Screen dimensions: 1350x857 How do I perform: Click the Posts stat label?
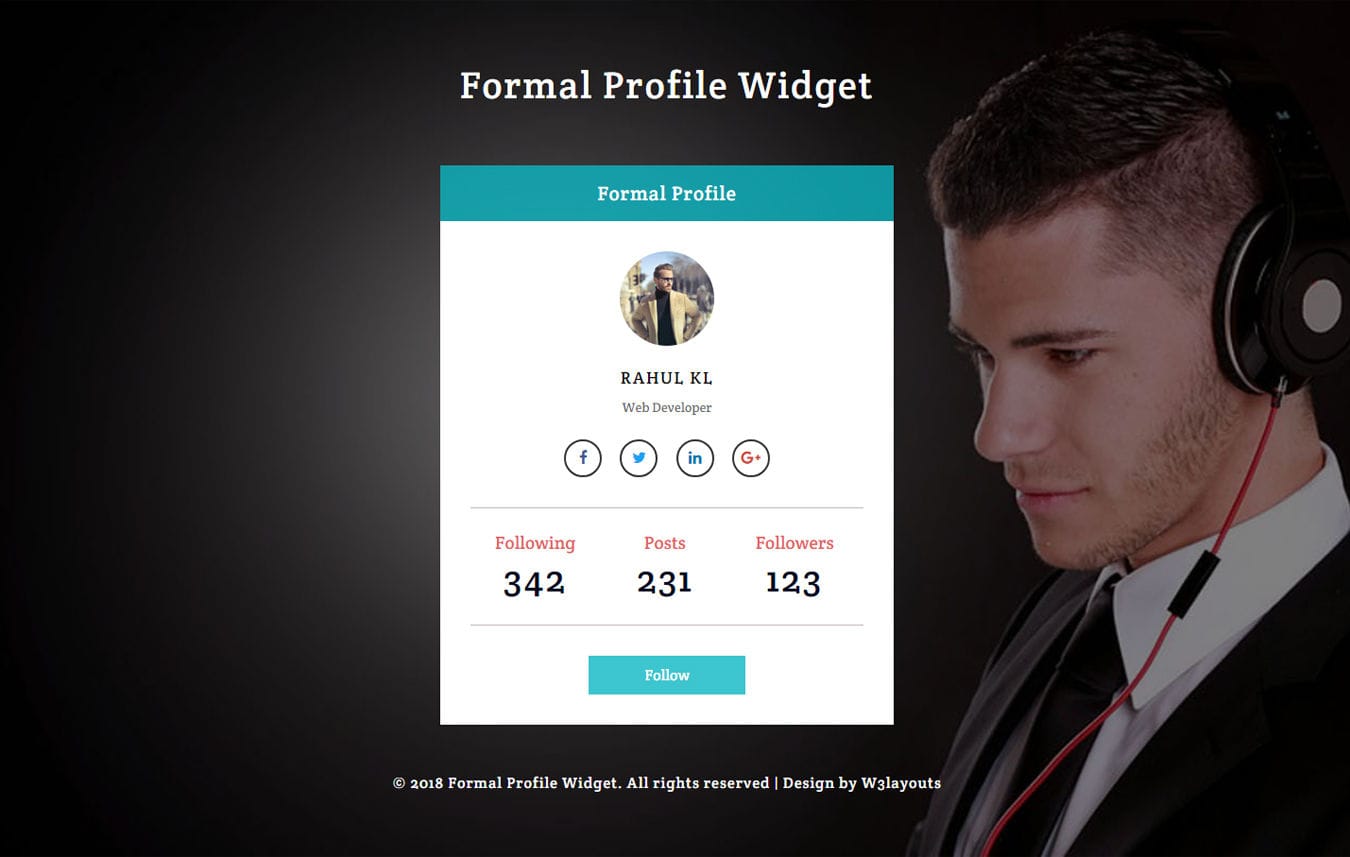[665, 543]
